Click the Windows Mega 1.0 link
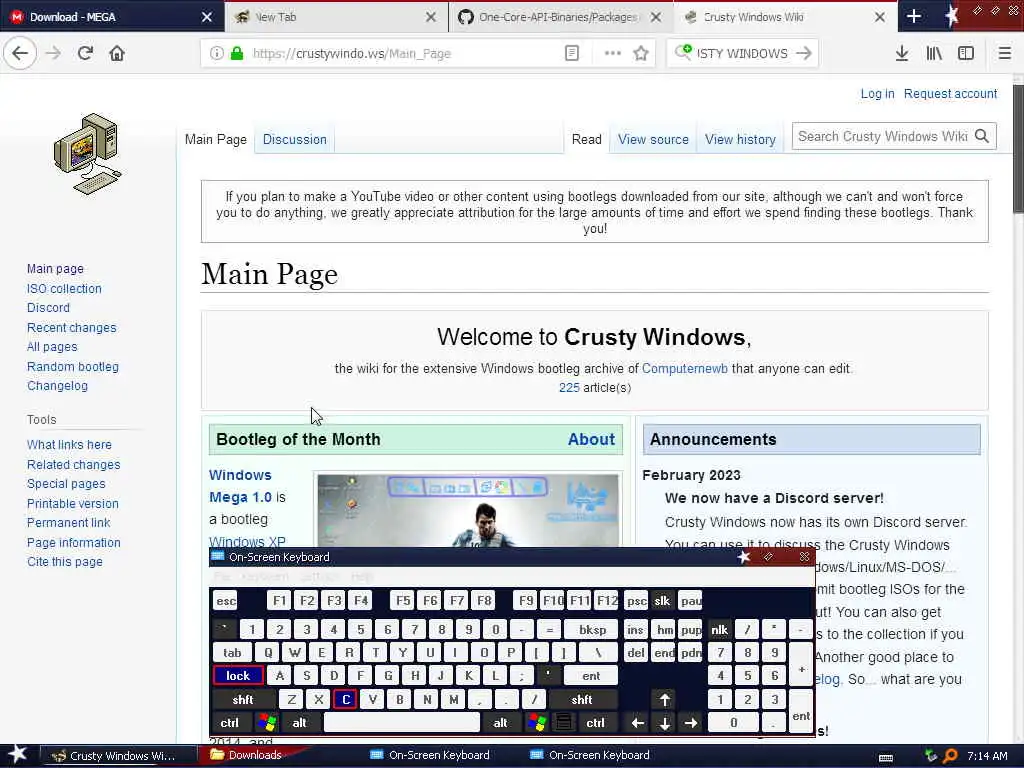The image size is (1024, 768). 240,486
